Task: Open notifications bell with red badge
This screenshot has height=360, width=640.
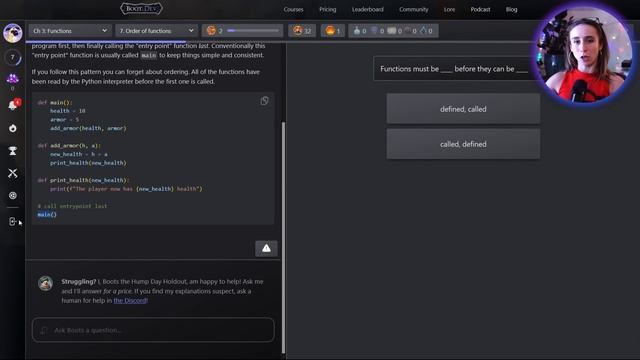Action: [x=13, y=105]
